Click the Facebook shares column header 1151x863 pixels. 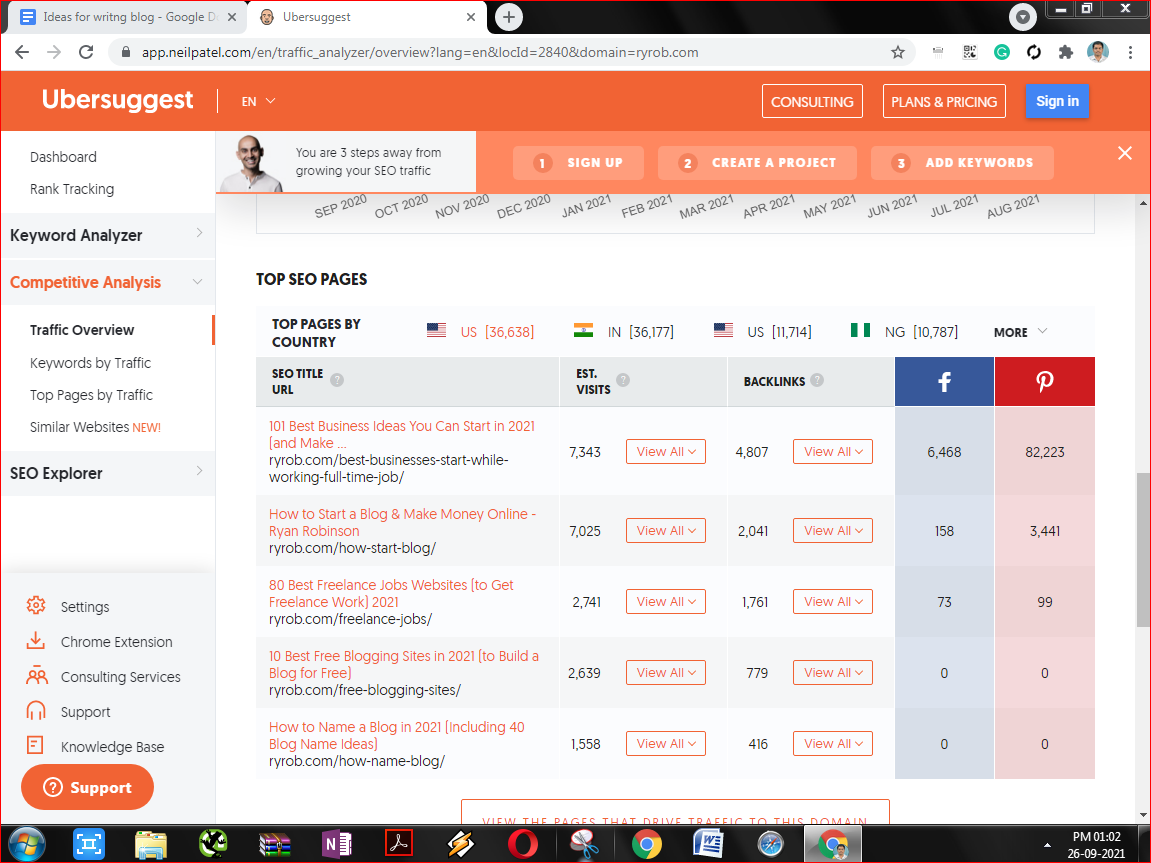944,382
